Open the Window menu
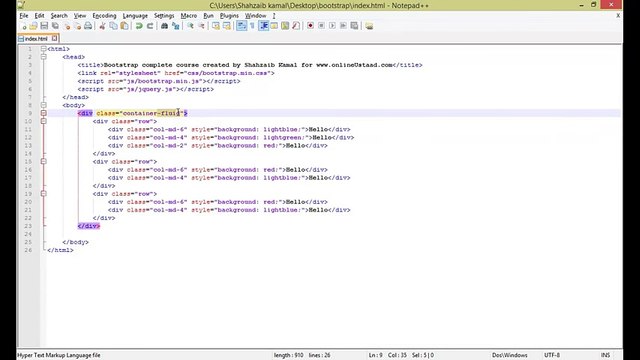Image resolution: width=640 pixels, height=360 pixels. click(256, 16)
